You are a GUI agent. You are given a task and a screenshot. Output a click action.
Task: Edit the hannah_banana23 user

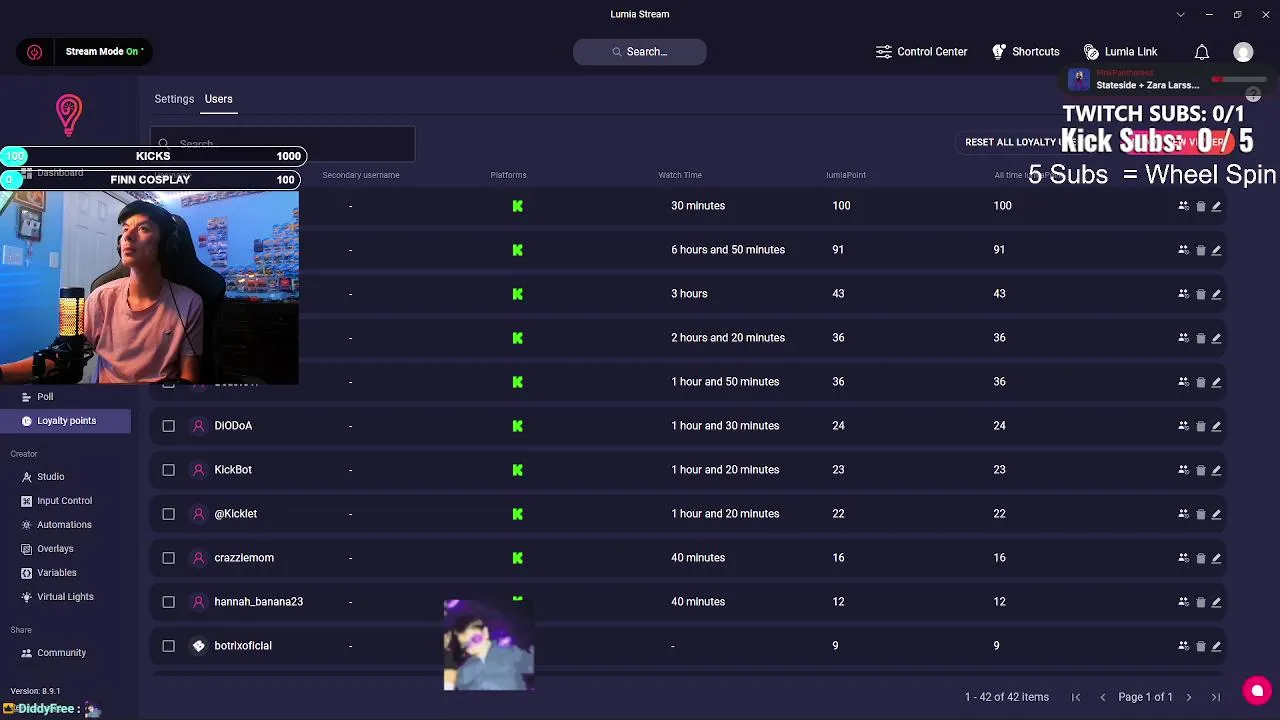pos(1216,602)
